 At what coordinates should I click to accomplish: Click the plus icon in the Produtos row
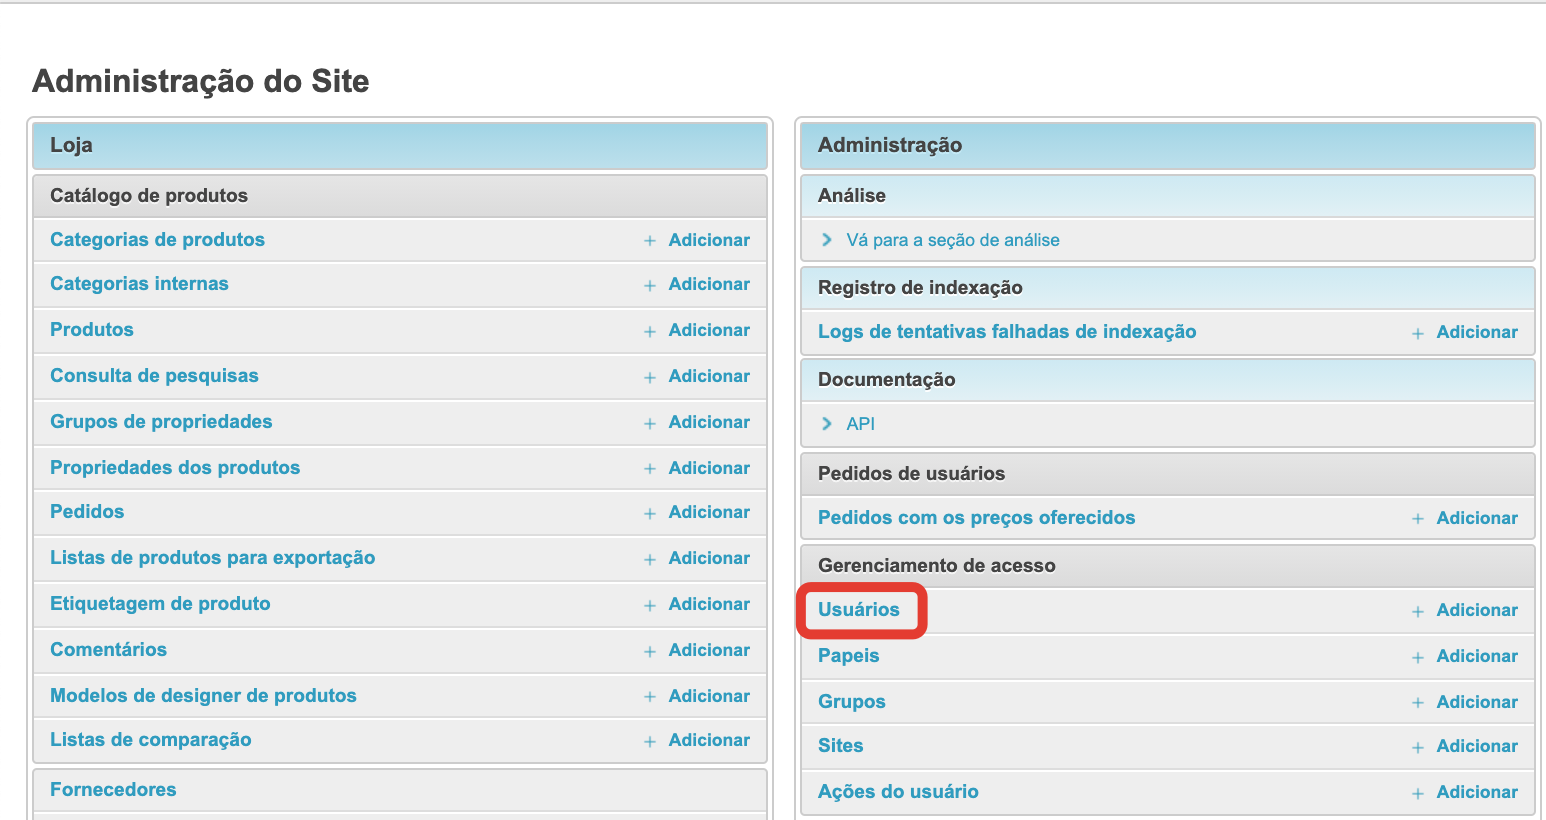(x=650, y=331)
